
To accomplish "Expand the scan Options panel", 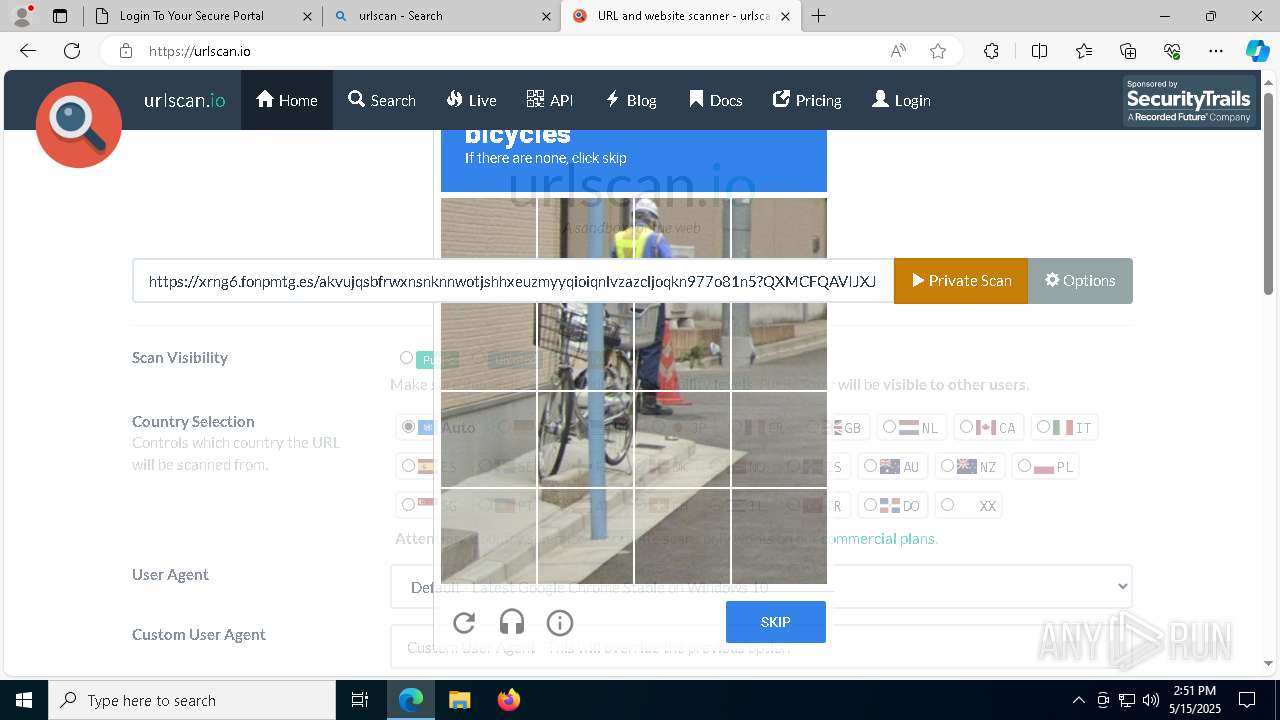I will (1080, 281).
